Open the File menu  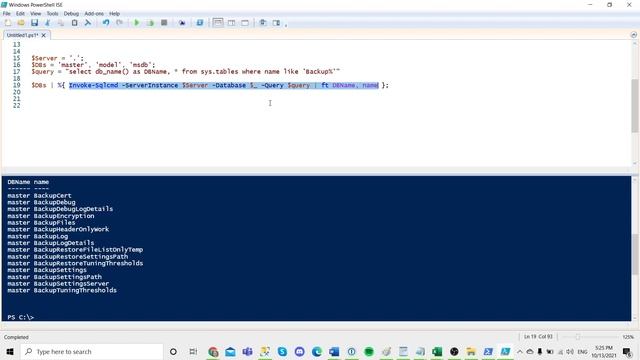pos(7,13)
